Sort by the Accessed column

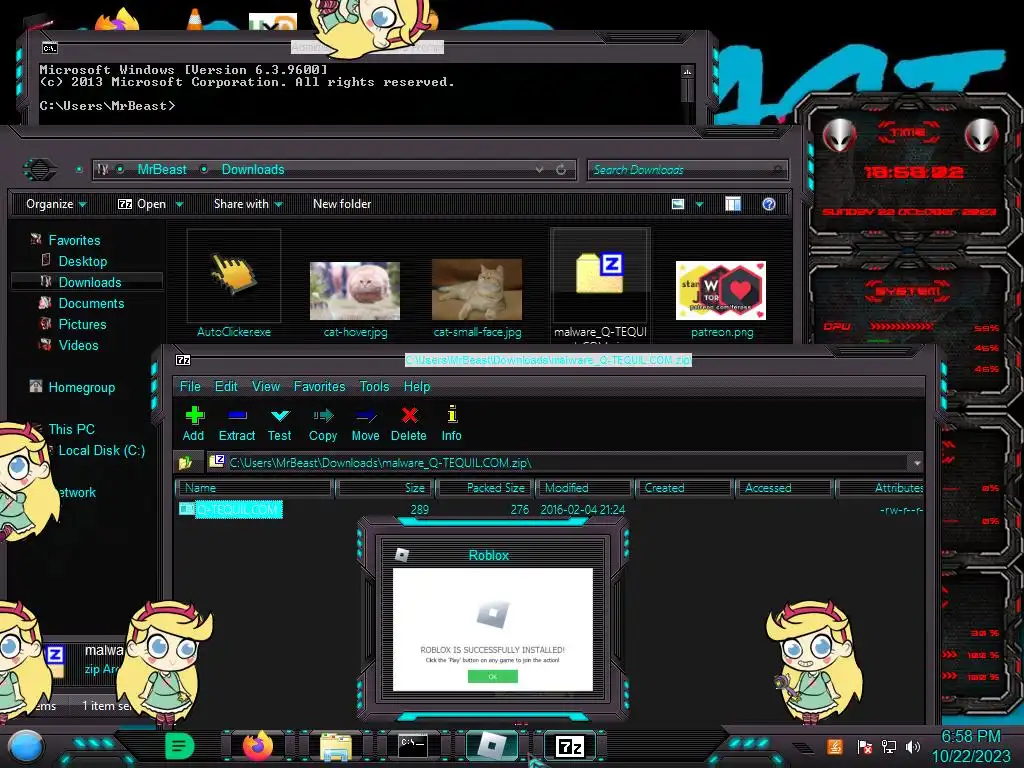(x=784, y=488)
